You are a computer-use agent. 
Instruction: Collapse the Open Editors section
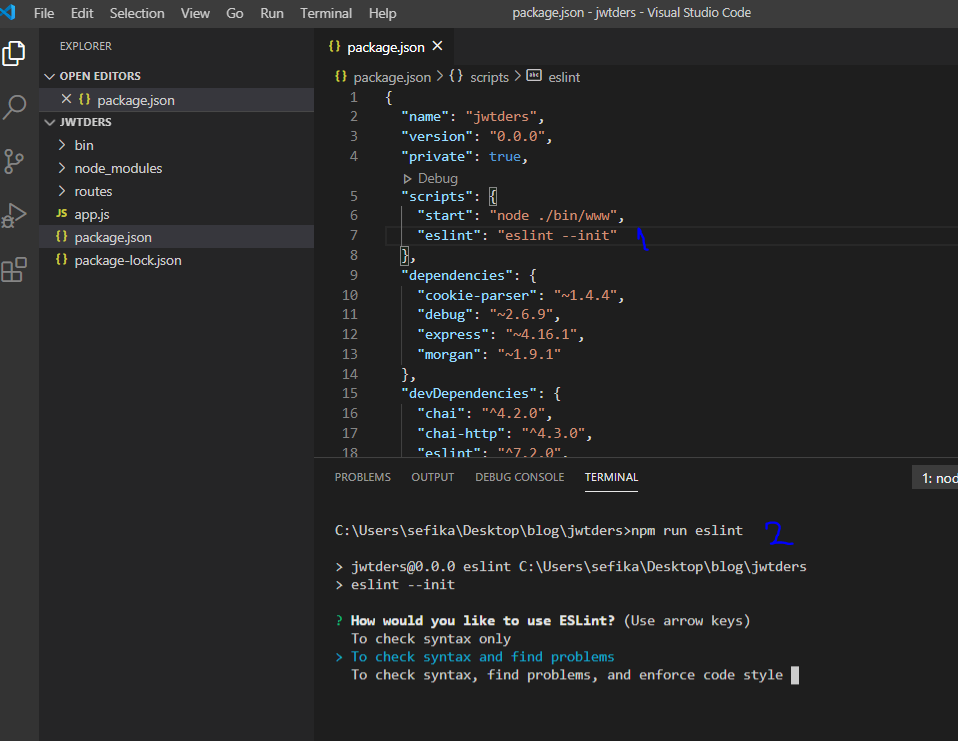pos(49,76)
